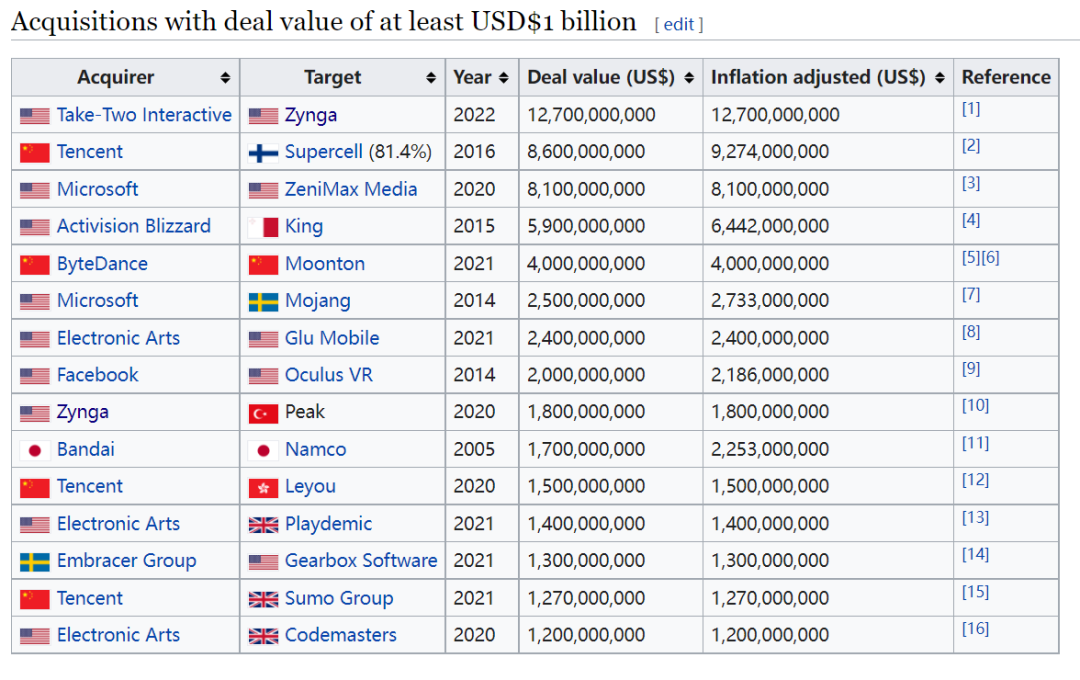The width and height of the screenshot is (1080, 680).
Task: Sort table by Target column arrows
Action: tap(430, 78)
